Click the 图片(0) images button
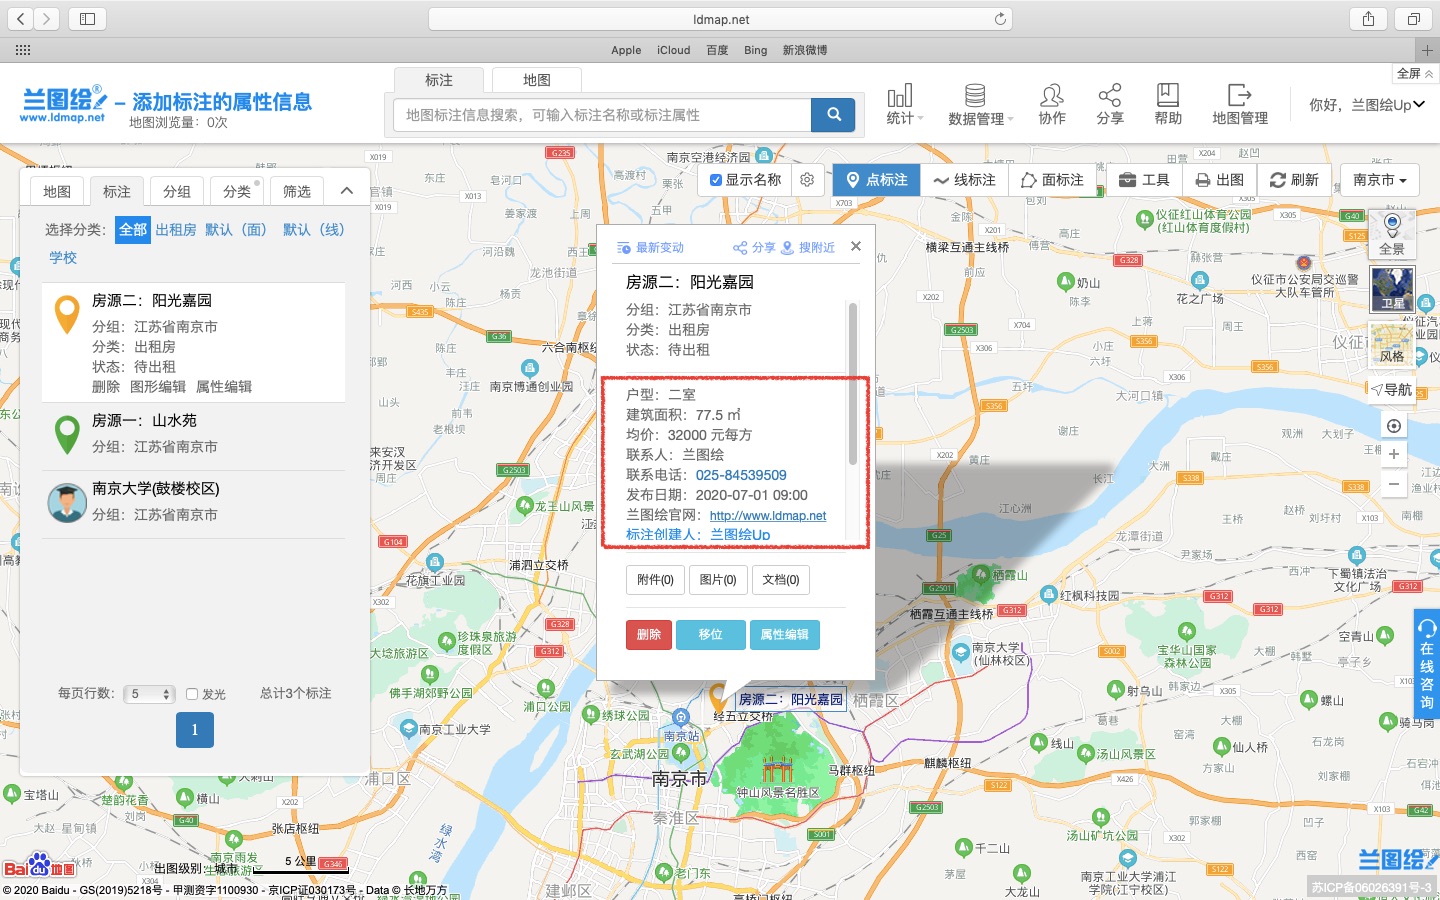 pyautogui.click(x=718, y=580)
